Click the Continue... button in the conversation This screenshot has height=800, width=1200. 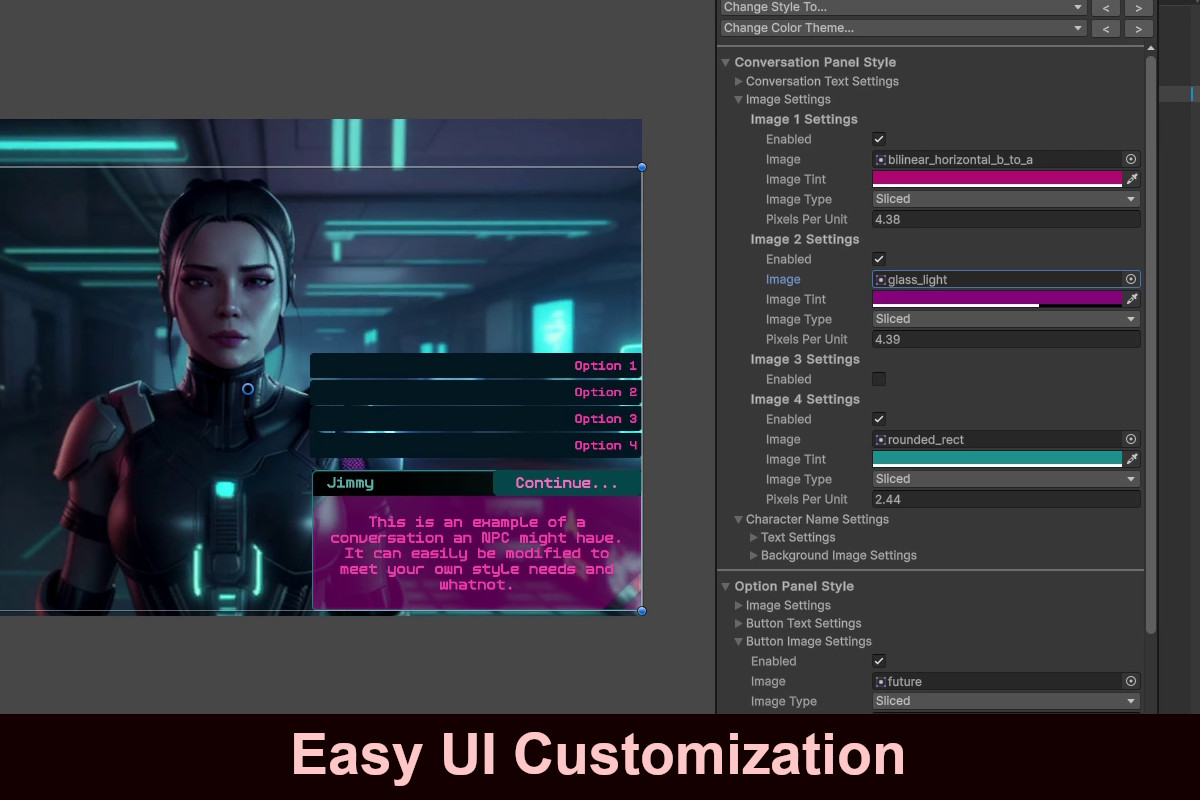pos(567,483)
